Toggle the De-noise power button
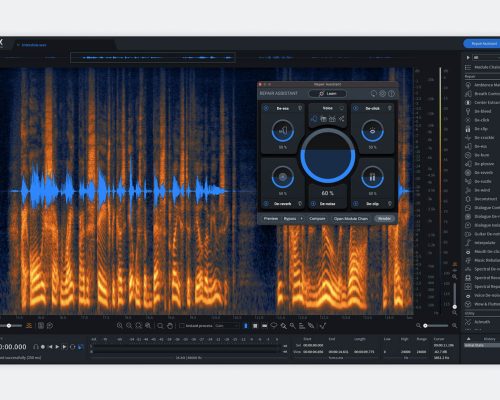Viewport: 500px width, 400px height. (x=313, y=203)
